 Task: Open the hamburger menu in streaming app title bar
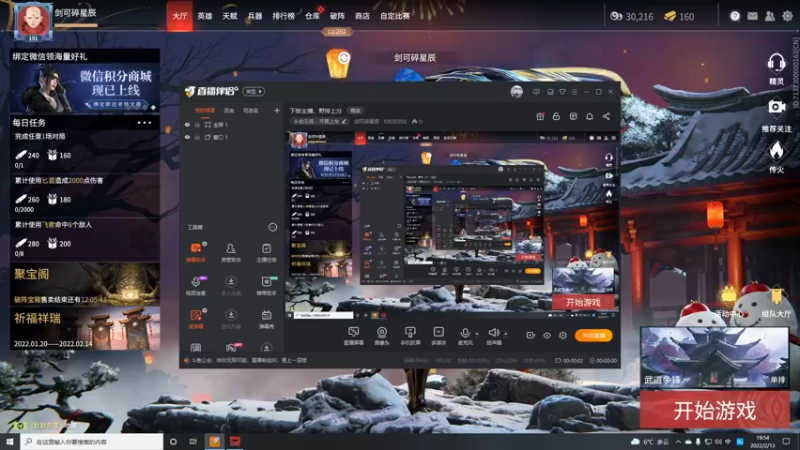[x=574, y=92]
